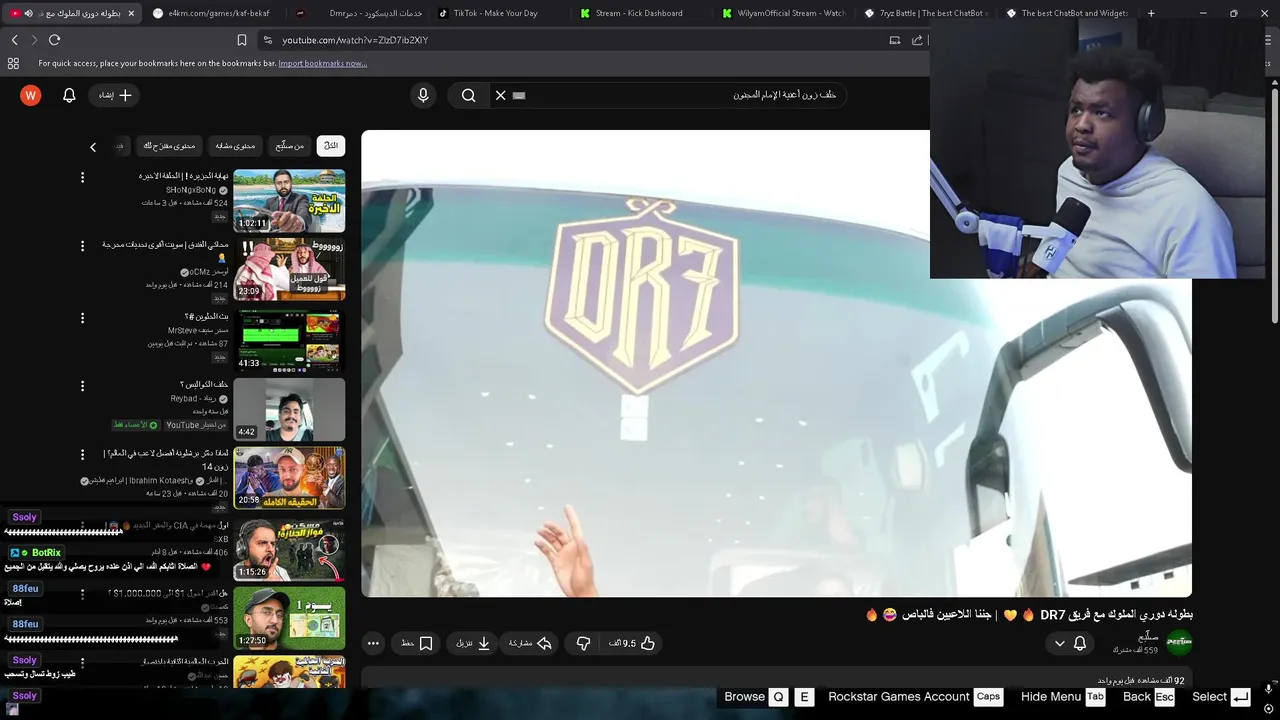Clear search text with X icon
The image size is (1280, 720).
point(501,95)
